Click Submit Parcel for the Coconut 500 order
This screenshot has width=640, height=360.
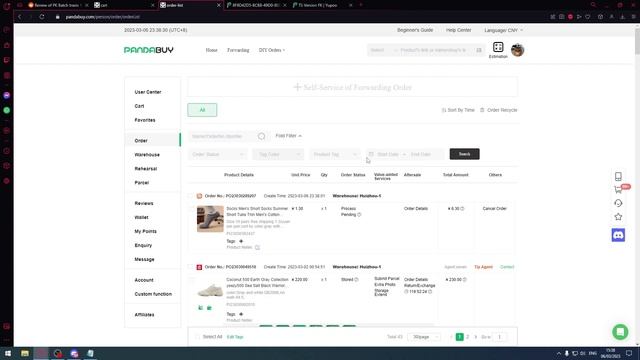click(x=387, y=278)
